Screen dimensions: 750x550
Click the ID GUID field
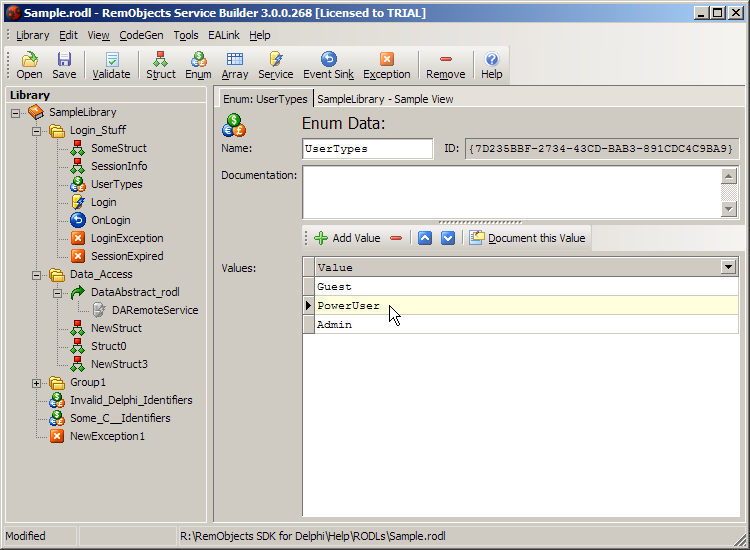[601, 149]
